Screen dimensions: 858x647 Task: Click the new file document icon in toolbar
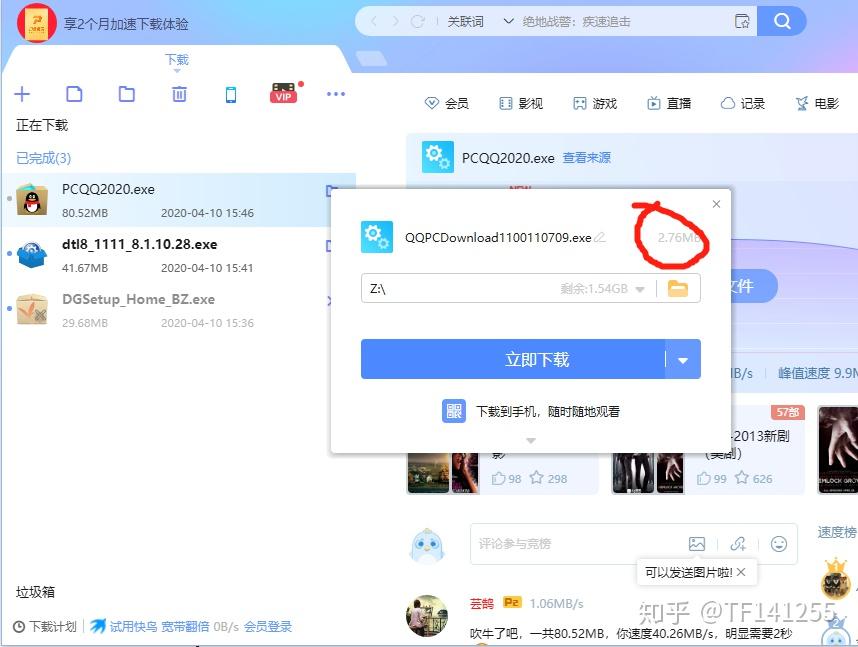pyautogui.click(x=74, y=94)
